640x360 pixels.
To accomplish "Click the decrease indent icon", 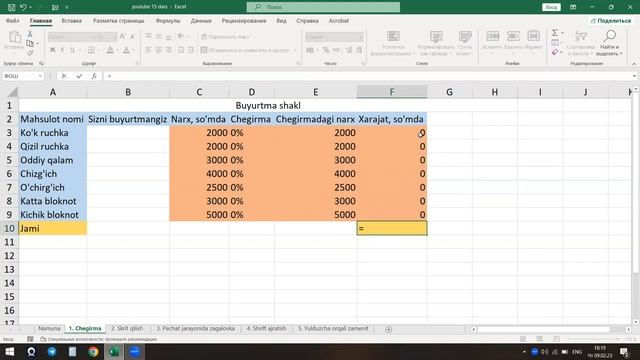I will pyautogui.click(x=181, y=50).
